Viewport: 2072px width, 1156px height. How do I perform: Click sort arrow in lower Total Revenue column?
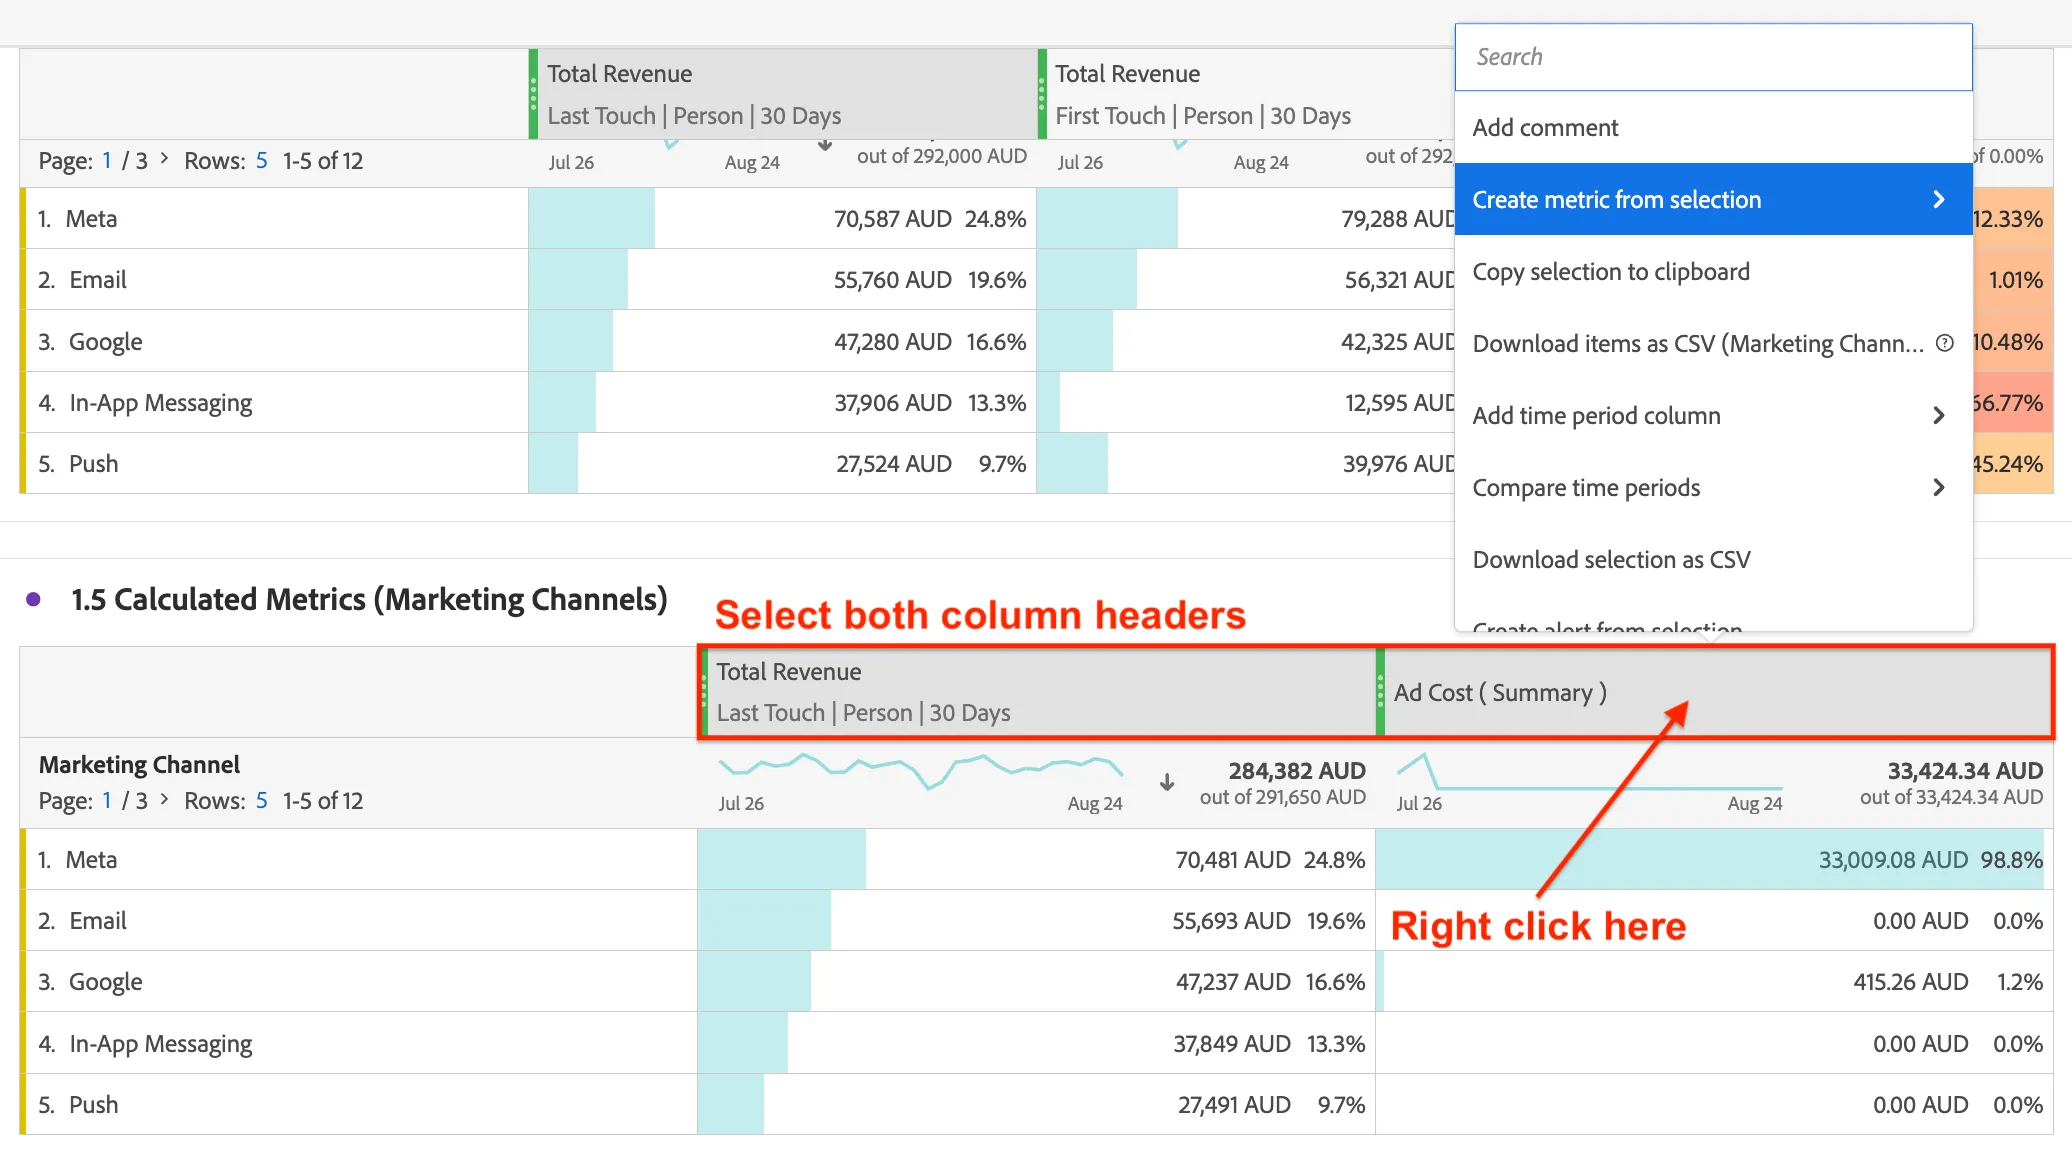[1167, 782]
